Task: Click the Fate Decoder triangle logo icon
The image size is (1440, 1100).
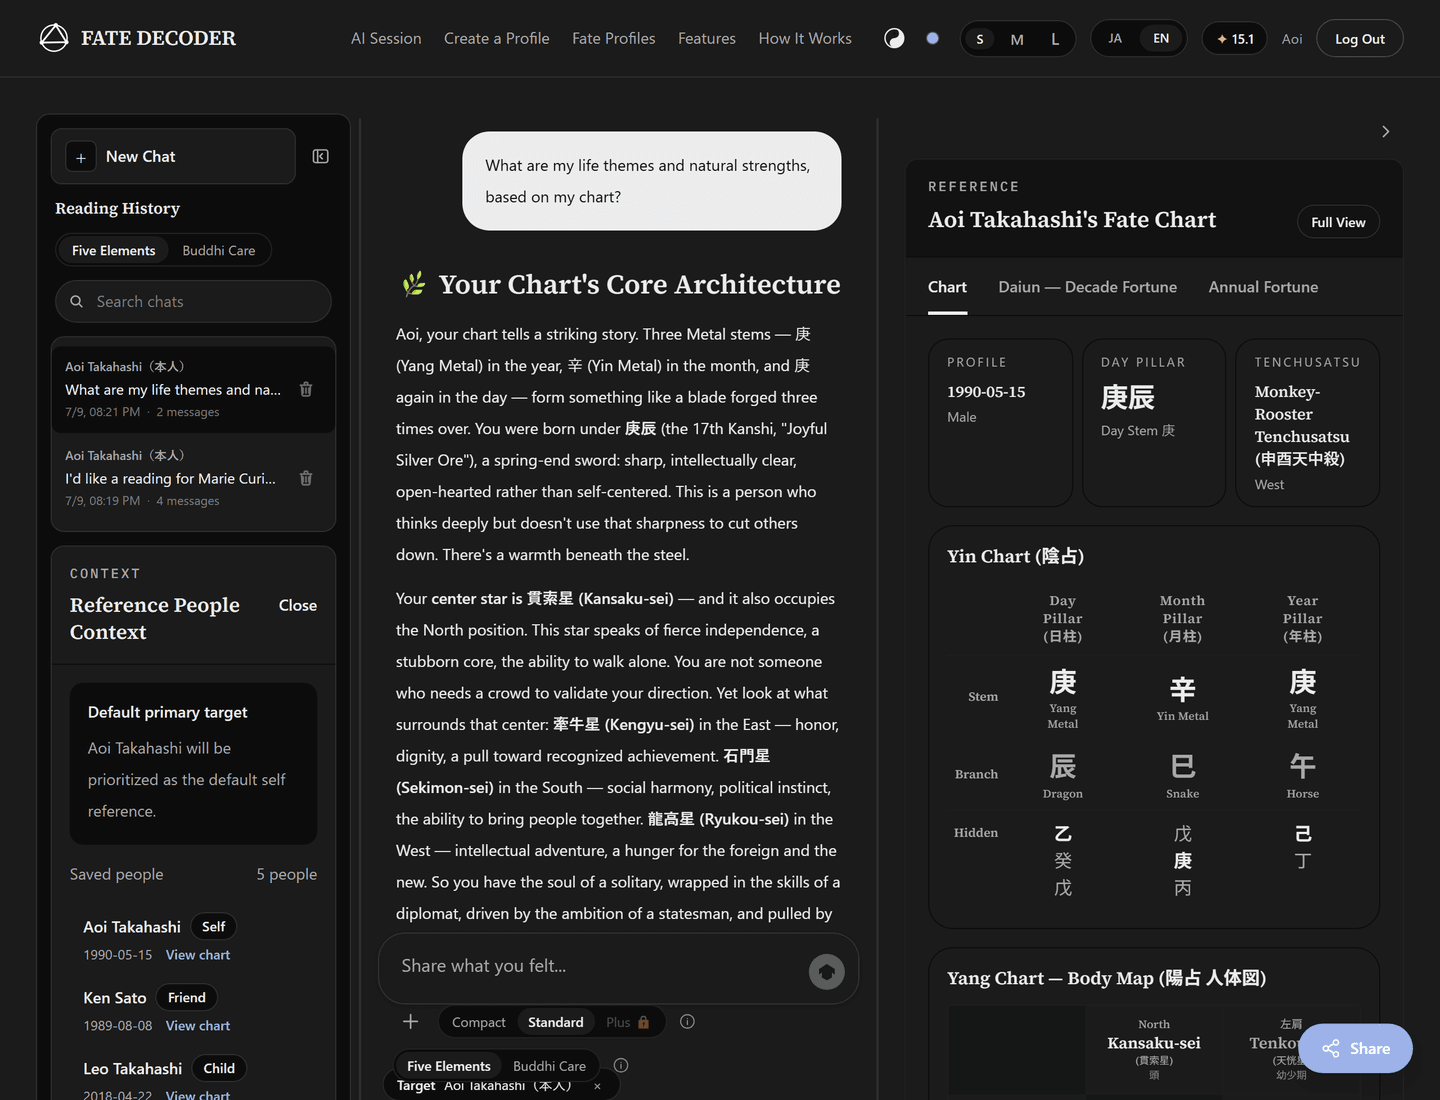Action: tap(54, 38)
